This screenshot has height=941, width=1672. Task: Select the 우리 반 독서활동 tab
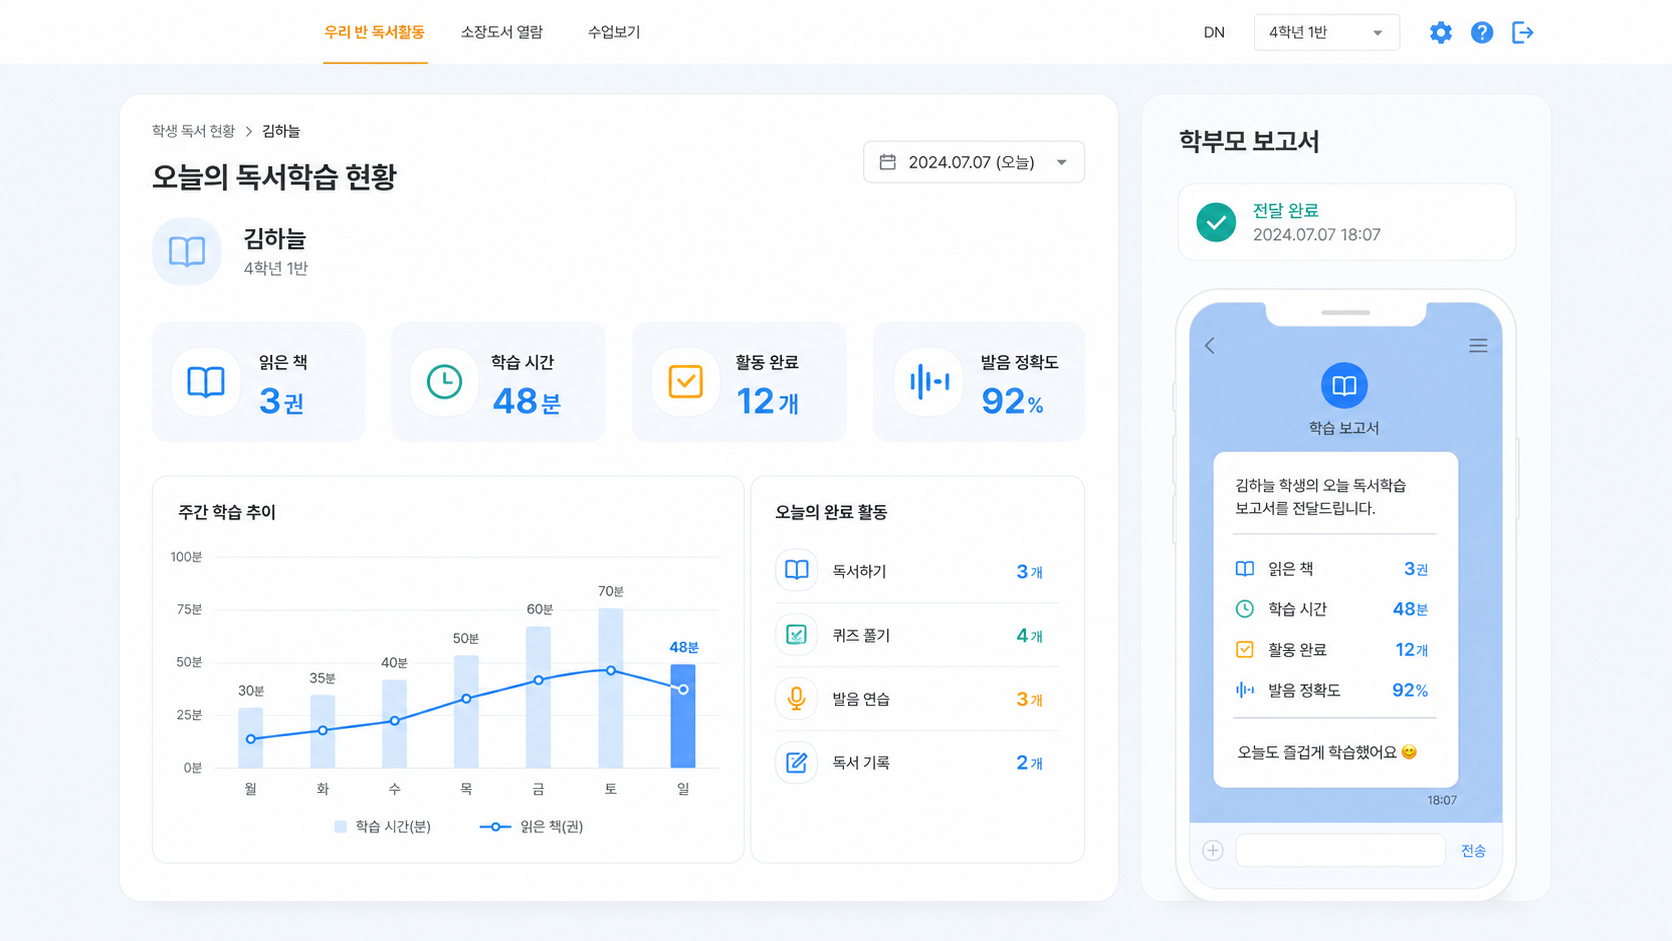[374, 32]
